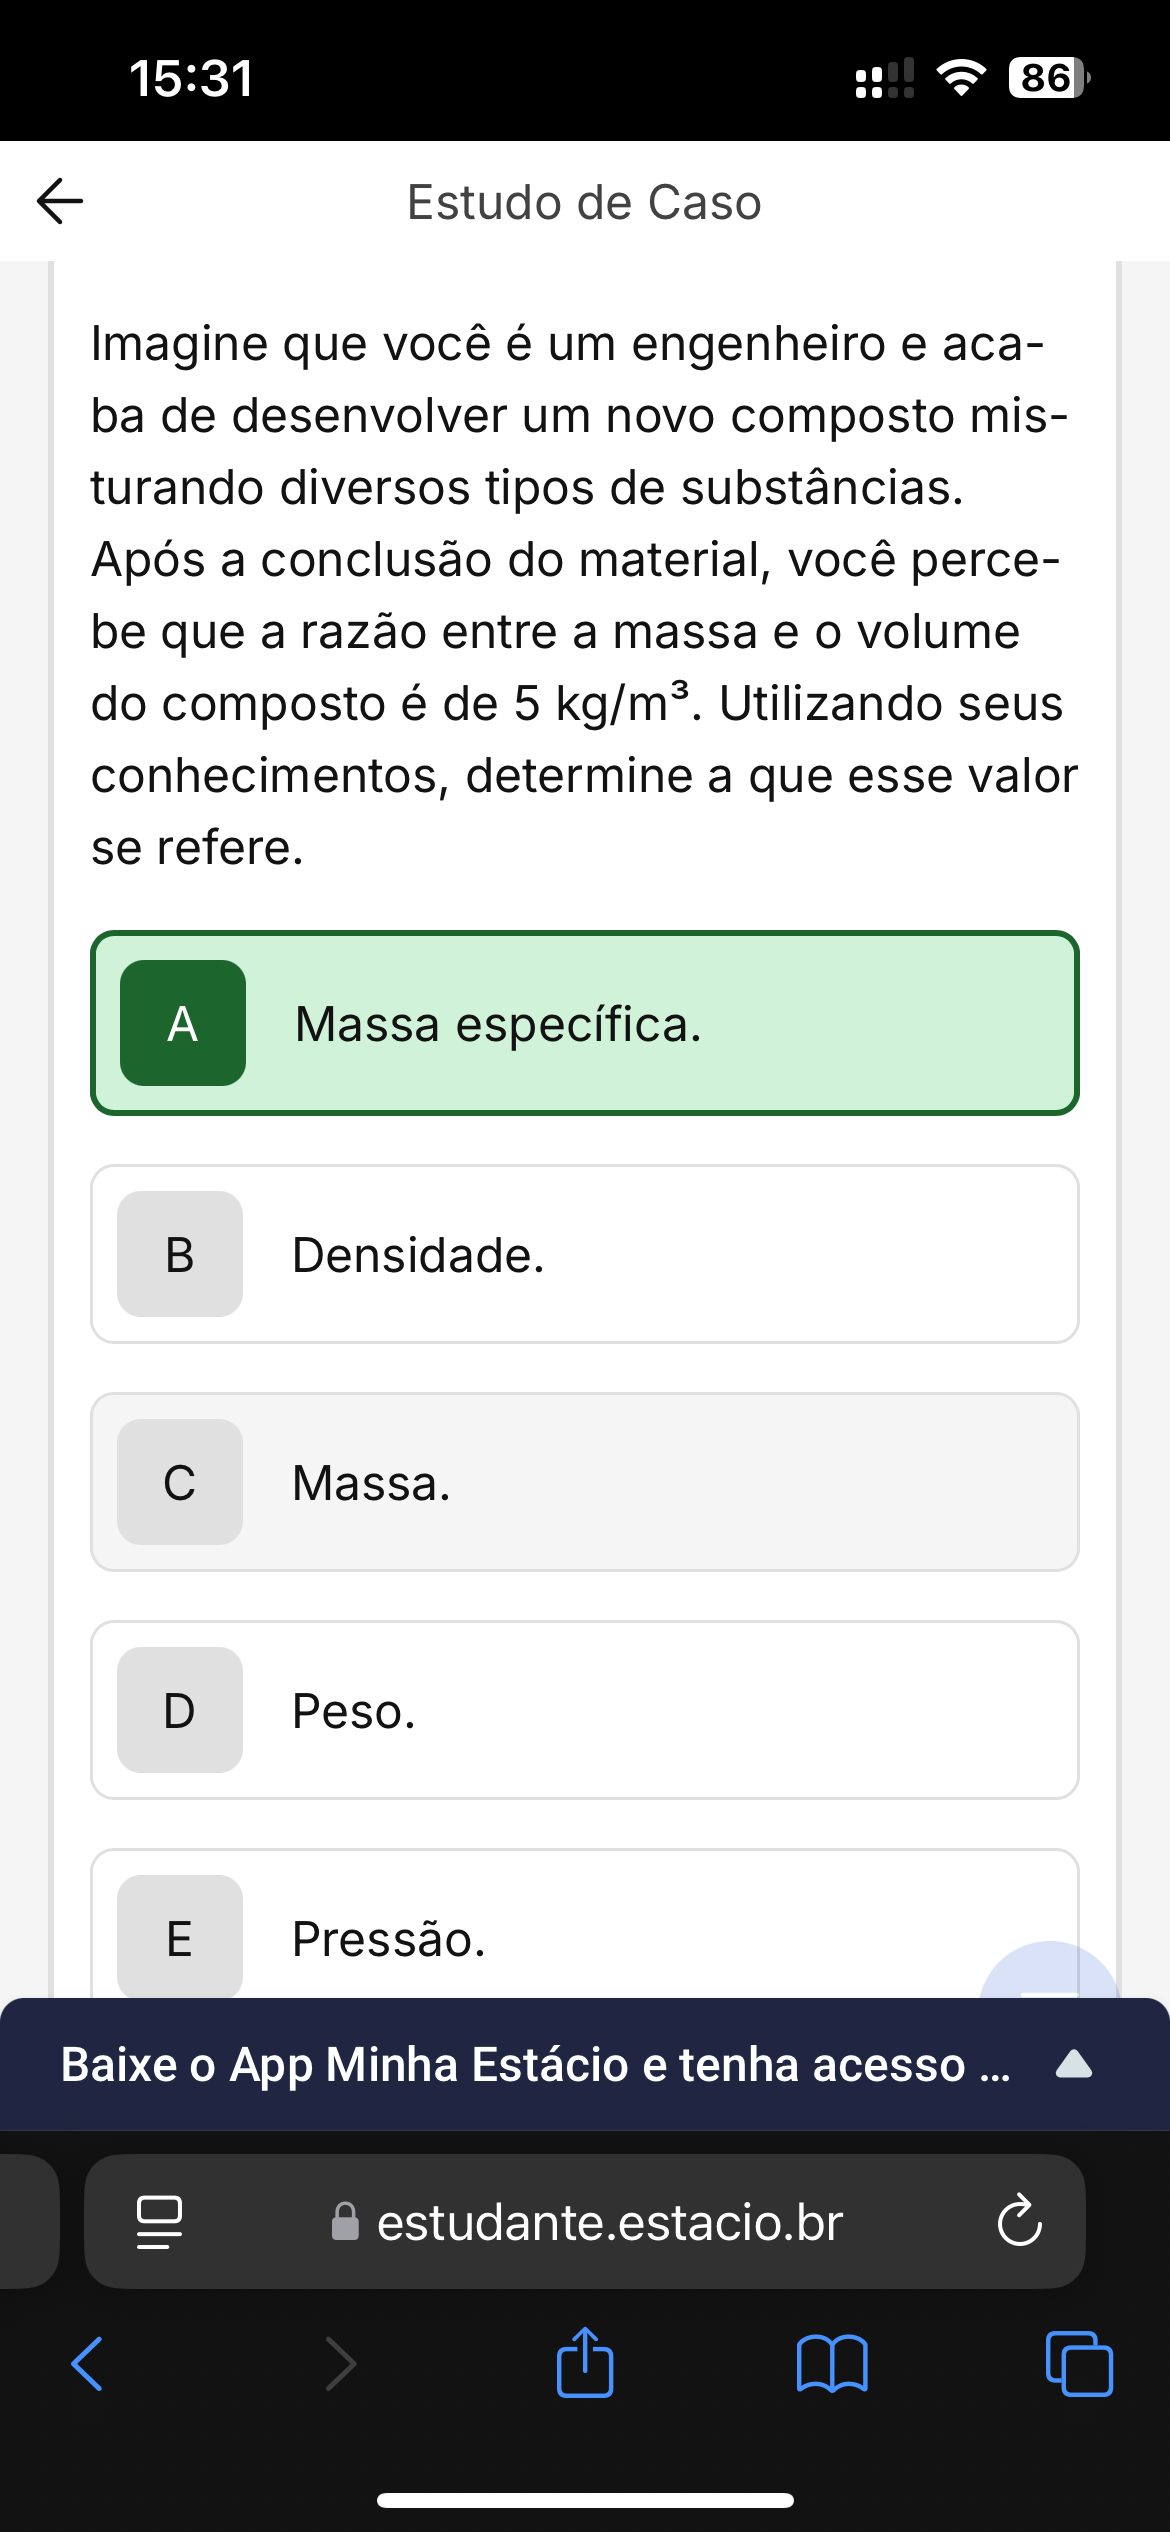Tap the Estudo de Caso title
The image size is (1170, 2532).
pyautogui.click(x=584, y=202)
